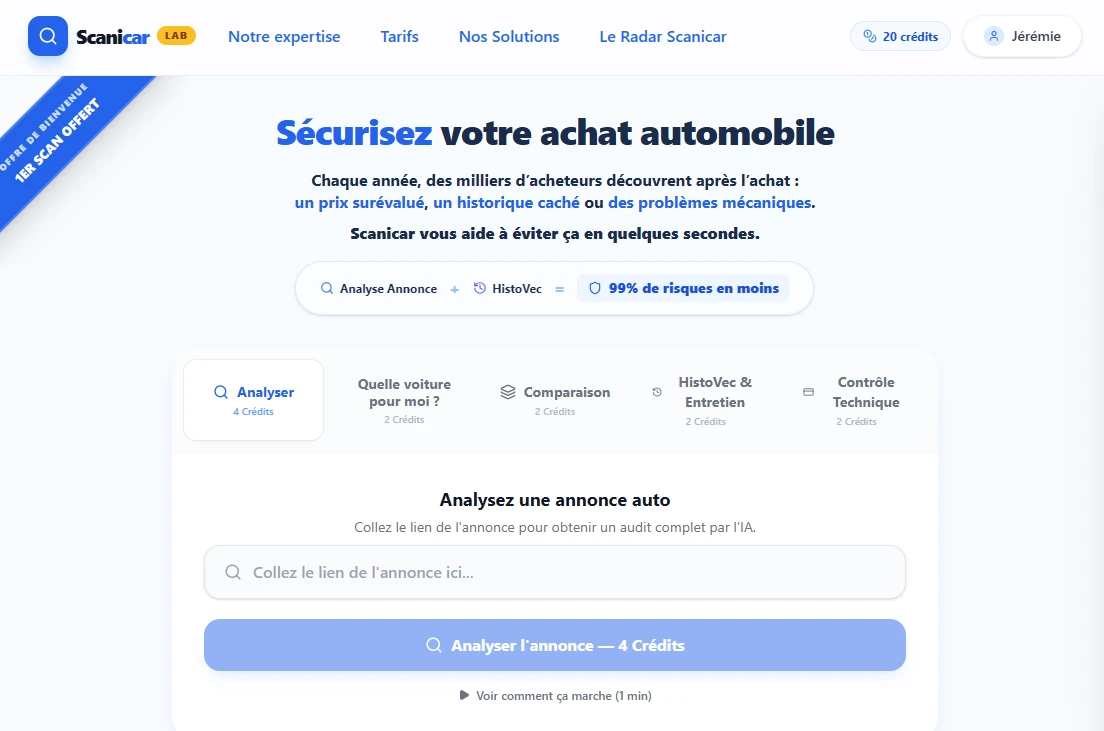This screenshot has width=1104, height=731.
Task: Click the user icon on the Jérémie button
Action: pos(994,35)
